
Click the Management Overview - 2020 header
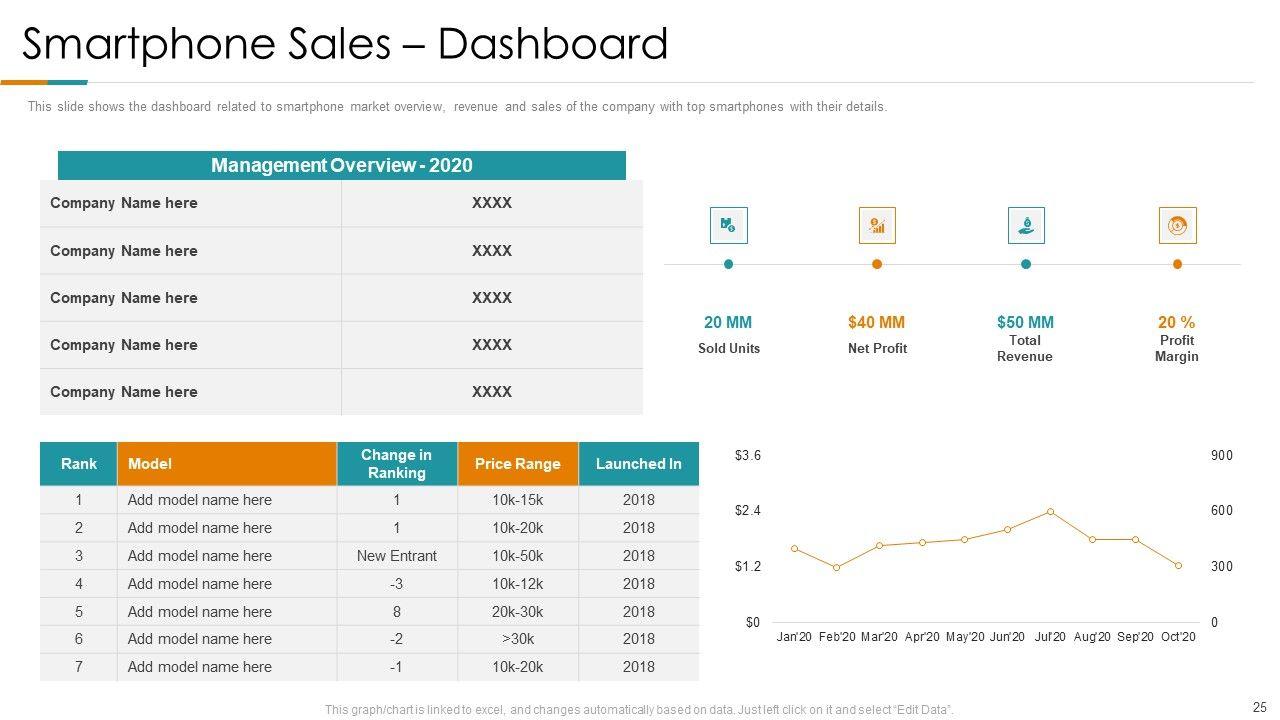pyautogui.click(x=341, y=166)
